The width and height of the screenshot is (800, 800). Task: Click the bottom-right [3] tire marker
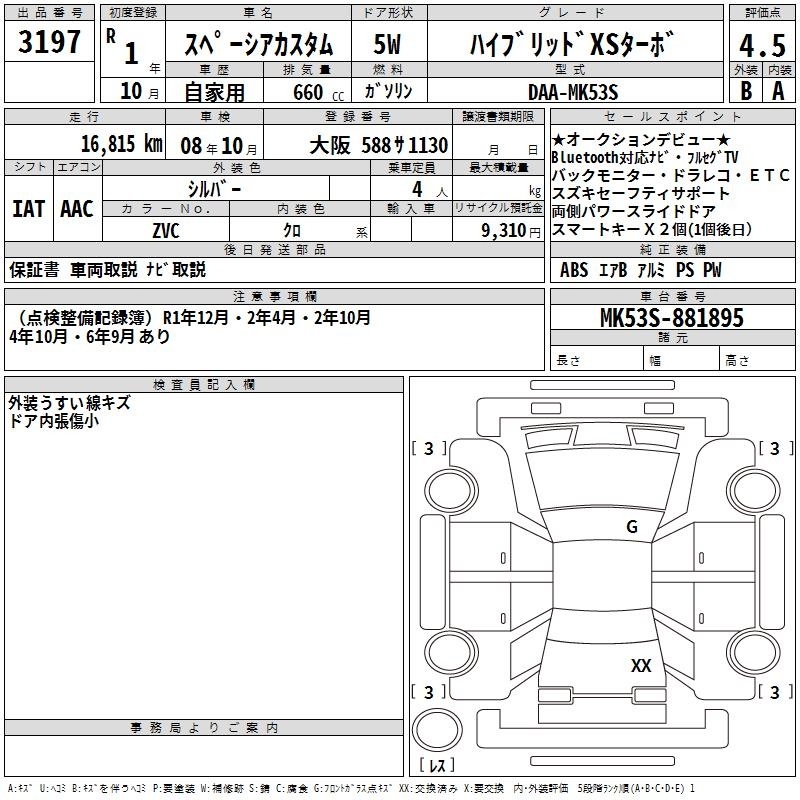pos(775,692)
